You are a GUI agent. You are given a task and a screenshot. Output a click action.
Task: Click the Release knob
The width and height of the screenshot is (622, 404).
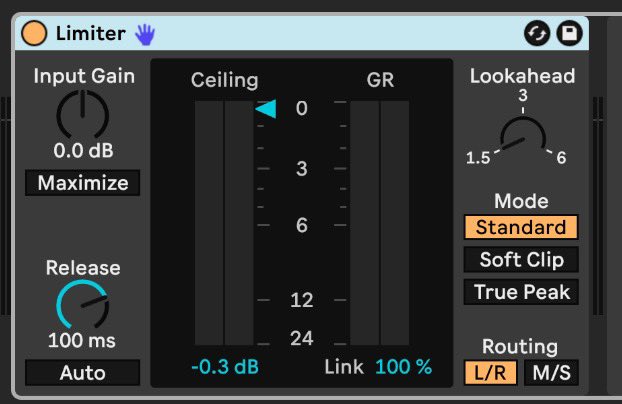(x=83, y=304)
